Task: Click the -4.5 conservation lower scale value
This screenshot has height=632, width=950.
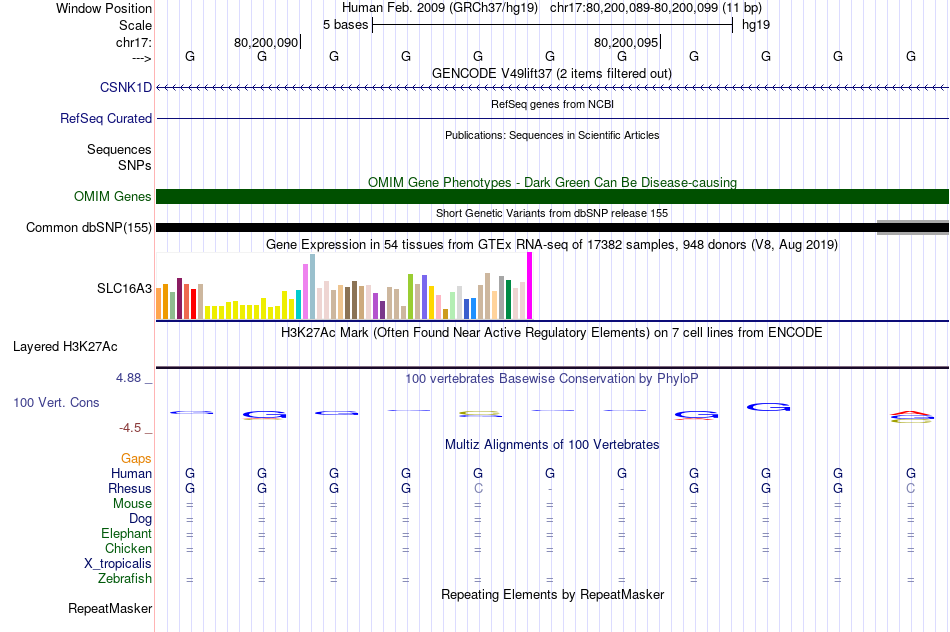Action: 130,428
